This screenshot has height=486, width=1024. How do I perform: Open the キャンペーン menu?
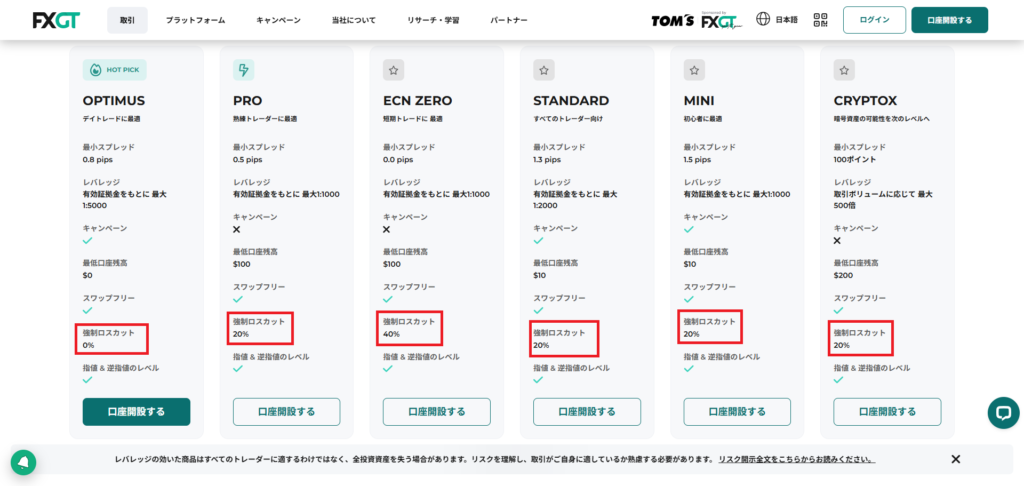point(278,20)
